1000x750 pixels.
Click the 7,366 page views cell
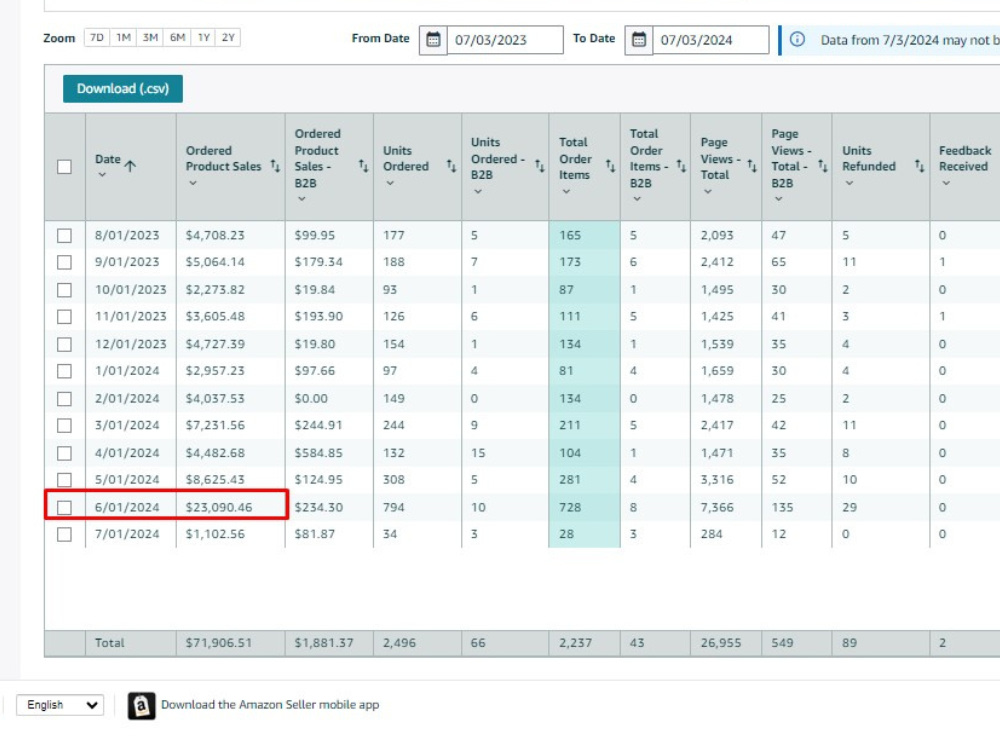[717, 508]
